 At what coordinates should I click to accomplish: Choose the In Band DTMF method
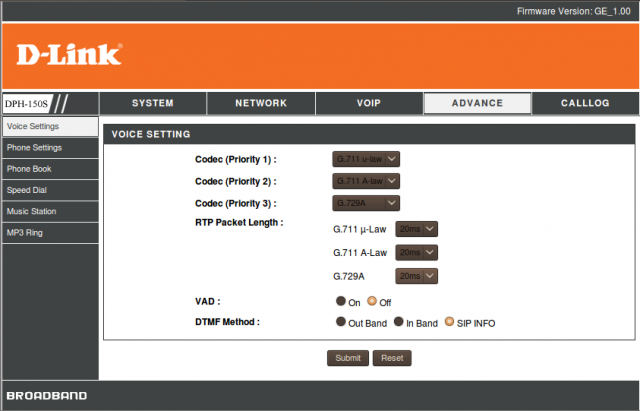[398, 322]
